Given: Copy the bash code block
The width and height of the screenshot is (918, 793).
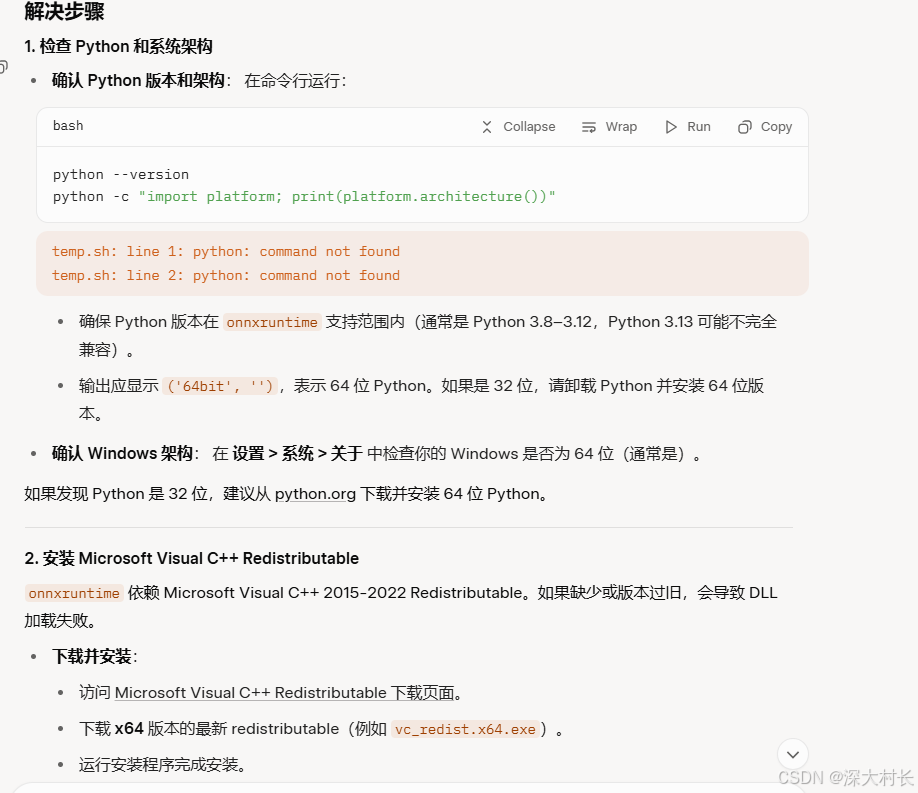Looking at the screenshot, I should pos(765,127).
